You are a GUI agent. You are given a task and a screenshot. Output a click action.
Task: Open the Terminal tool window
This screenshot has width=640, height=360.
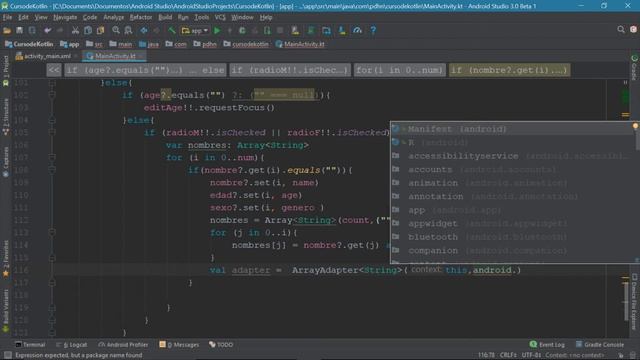tap(30, 345)
